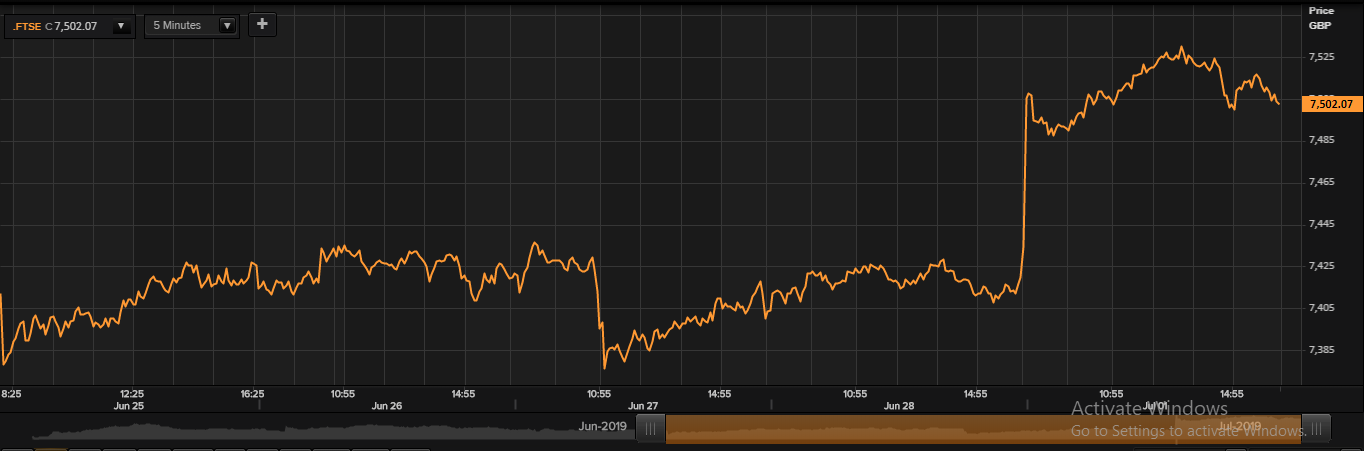Click the Jun 27 date label

(643, 406)
